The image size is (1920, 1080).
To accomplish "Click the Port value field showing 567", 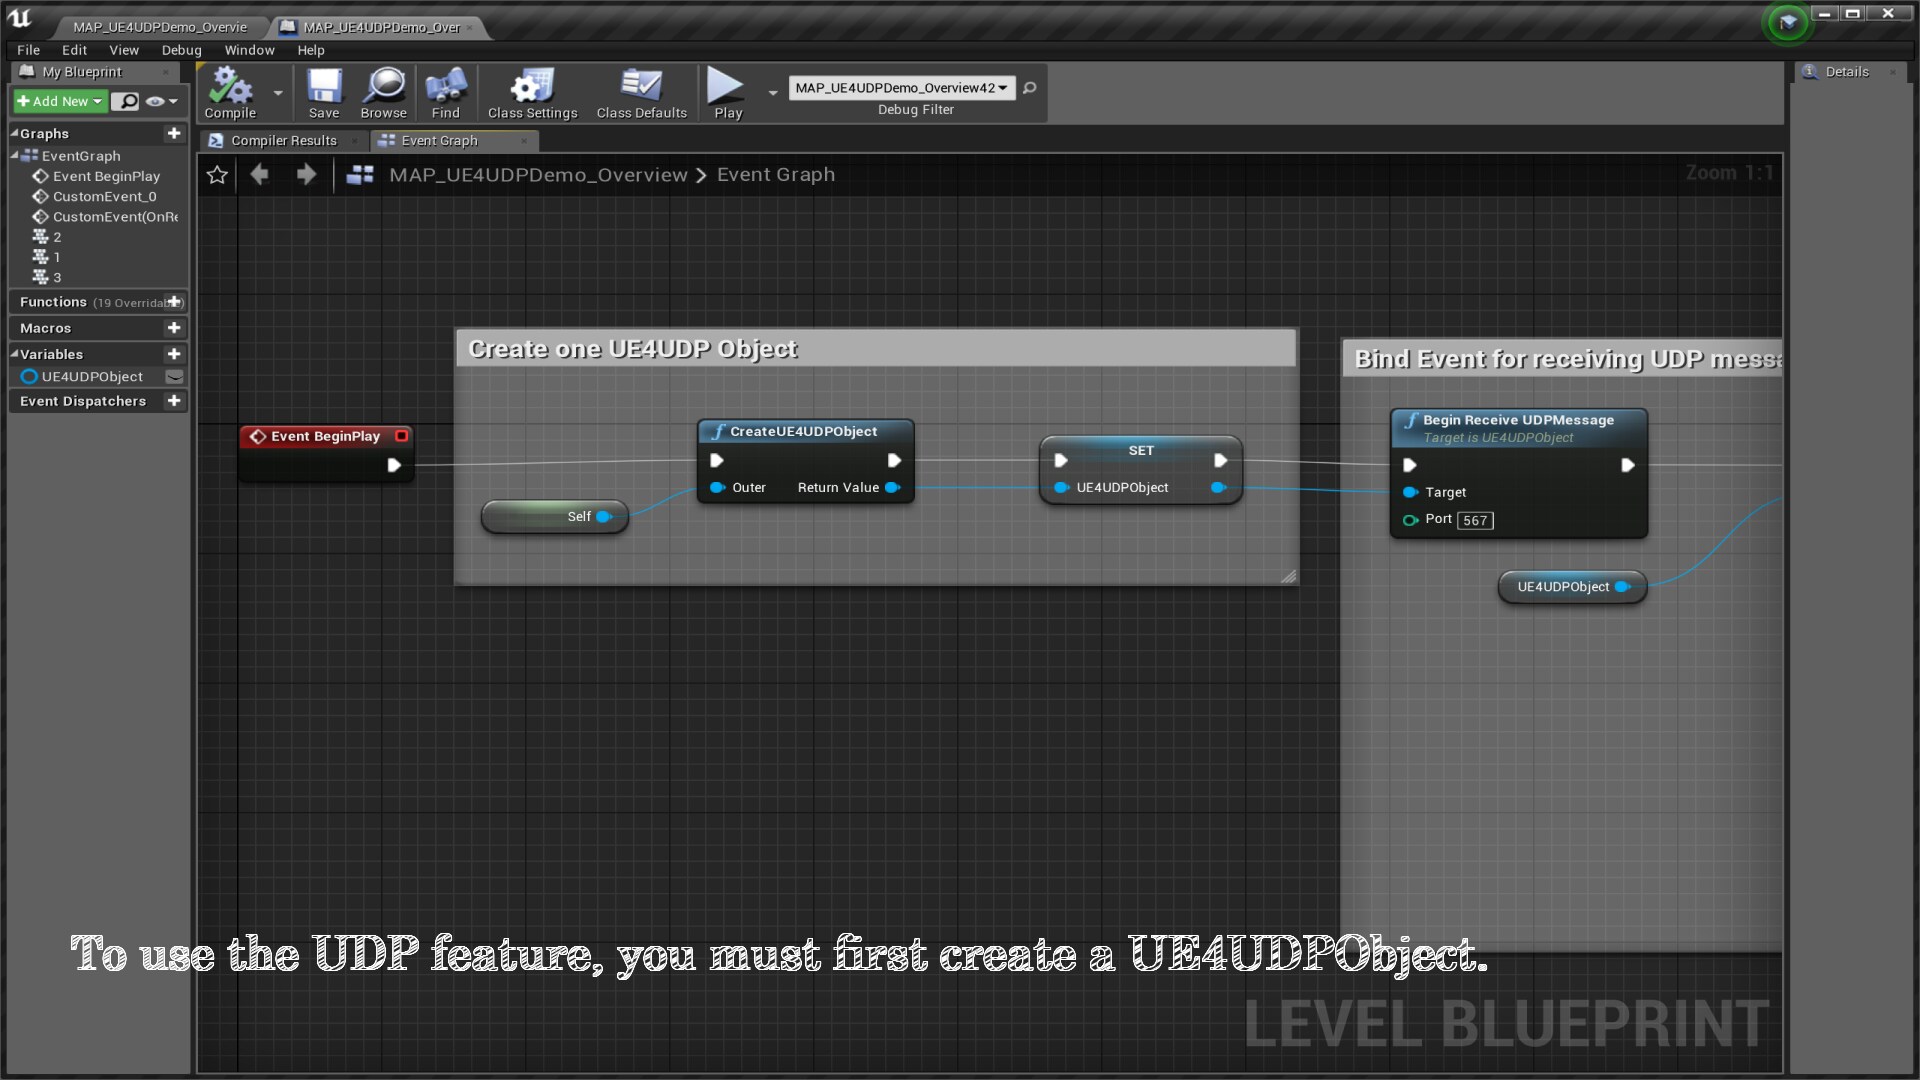I will click(x=1475, y=520).
